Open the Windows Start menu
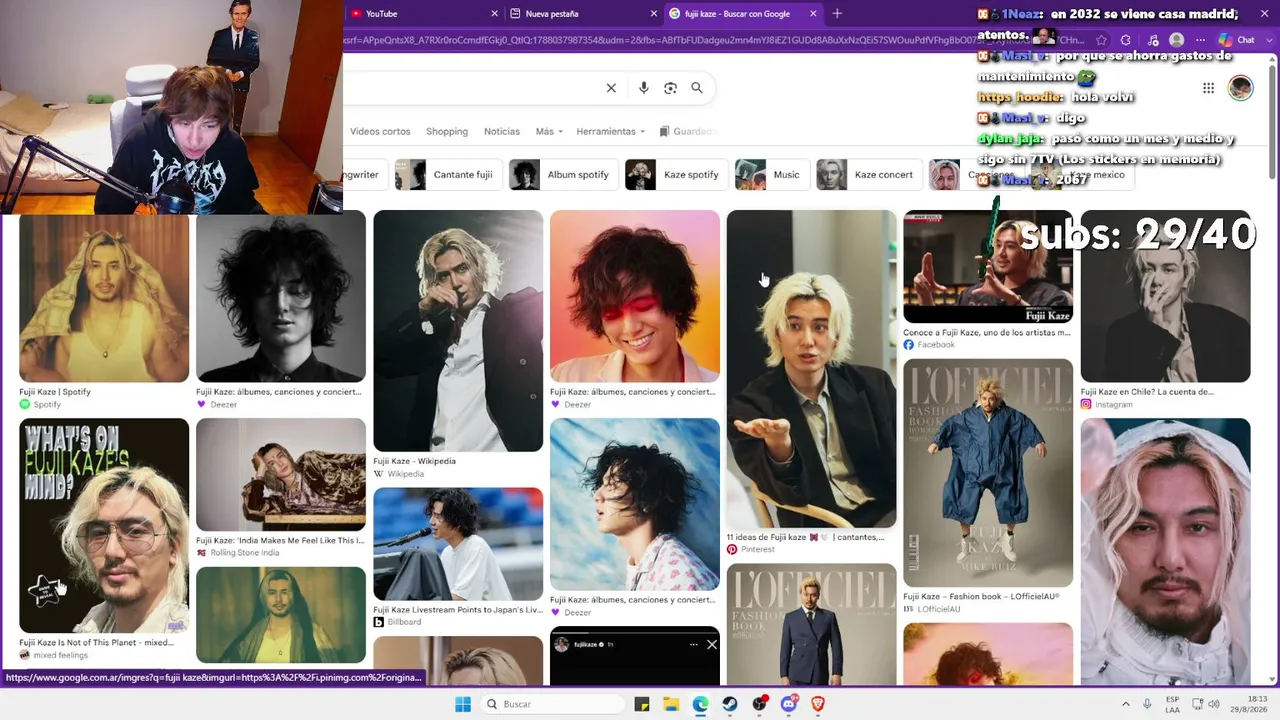This screenshot has width=1280, height=720. [x=463, y=704]
